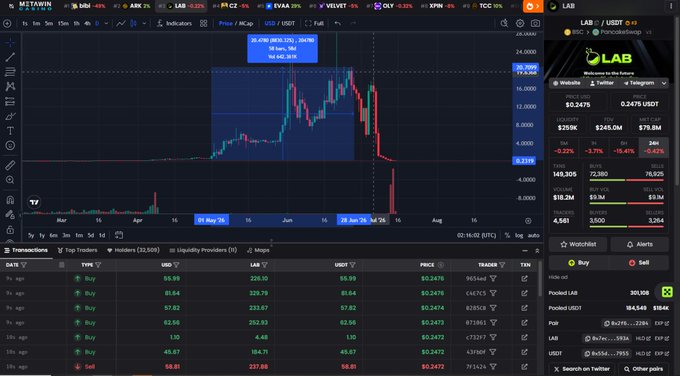680x376 pixels.
Task: Select the trend line drawing tool
Action: [10, 57]
